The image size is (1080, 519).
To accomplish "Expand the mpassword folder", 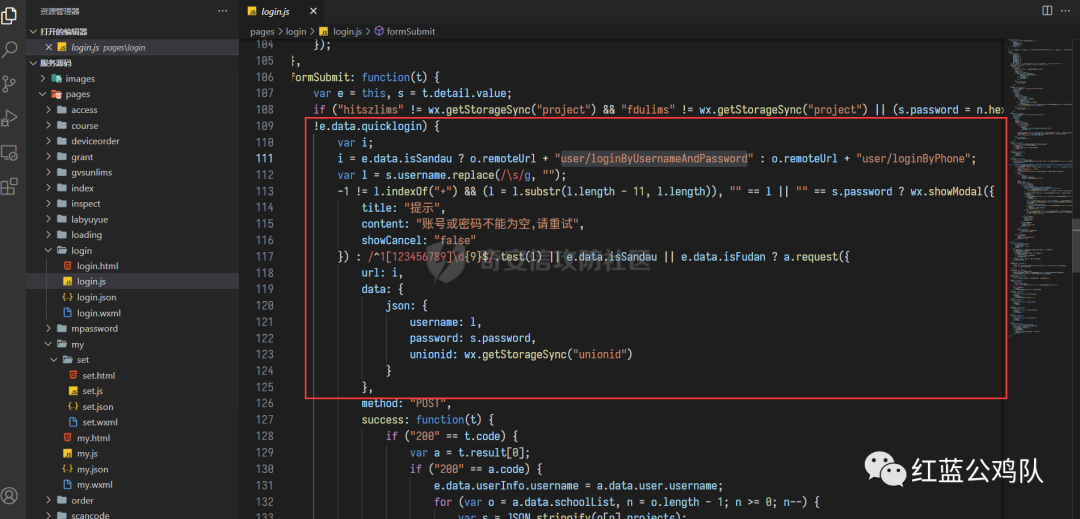I will pyautogui.click(x=94, y=328).
